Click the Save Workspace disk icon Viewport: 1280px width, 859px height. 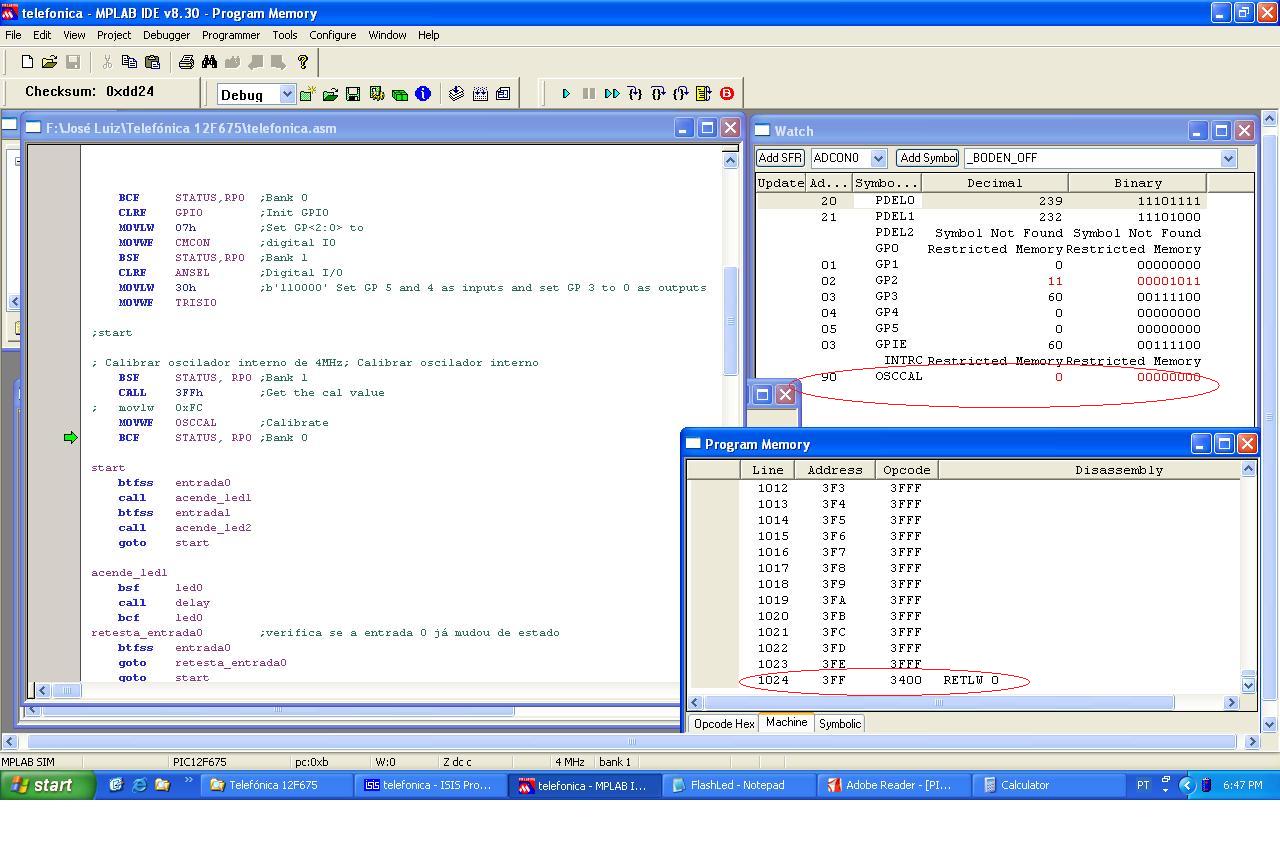(353, 94)
